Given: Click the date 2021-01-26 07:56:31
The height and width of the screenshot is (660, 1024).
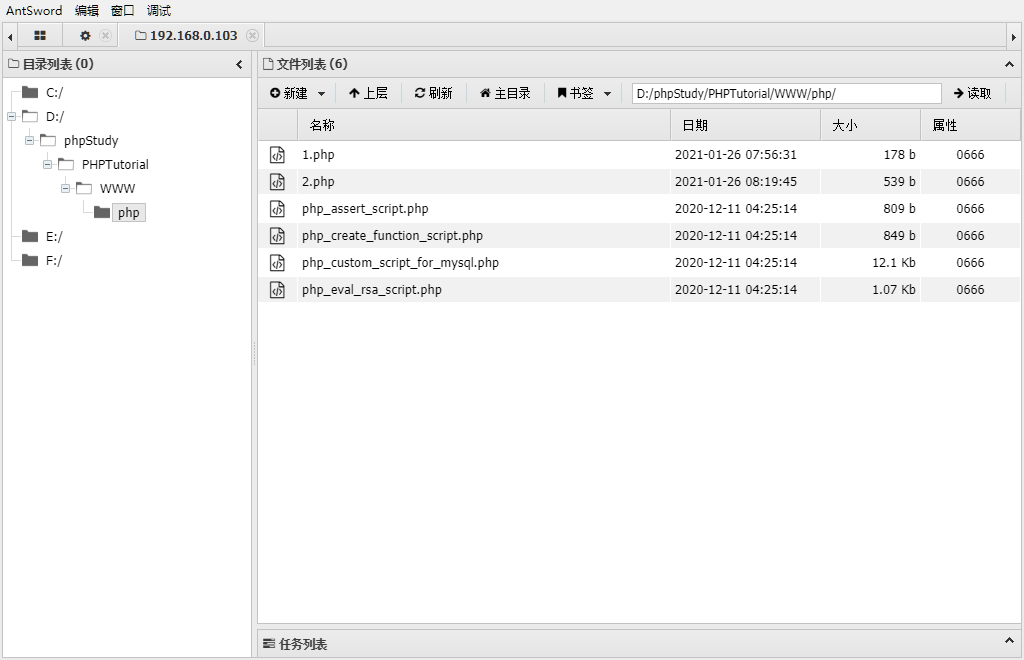Looking at the screenshot, I should pyautogui.click(x=735, y=155).
